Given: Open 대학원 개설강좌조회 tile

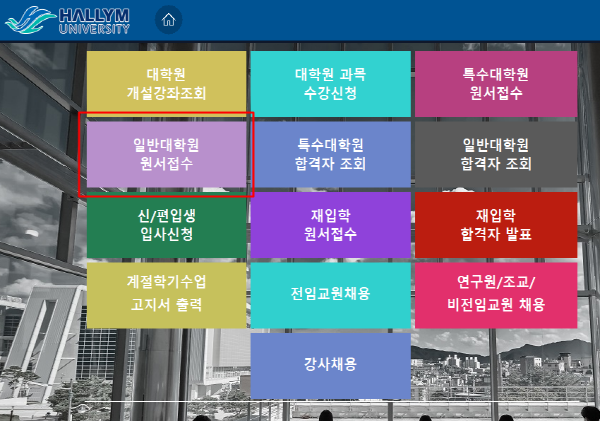Looking at the screenshot, I should click(166, 84).
